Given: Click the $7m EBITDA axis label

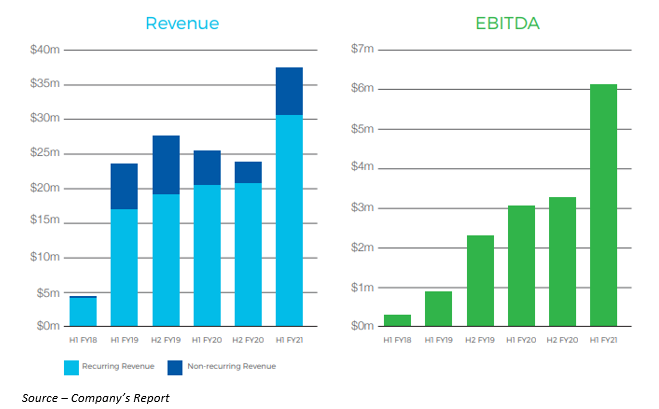Looking at the screenshot, I should point(362,48).
